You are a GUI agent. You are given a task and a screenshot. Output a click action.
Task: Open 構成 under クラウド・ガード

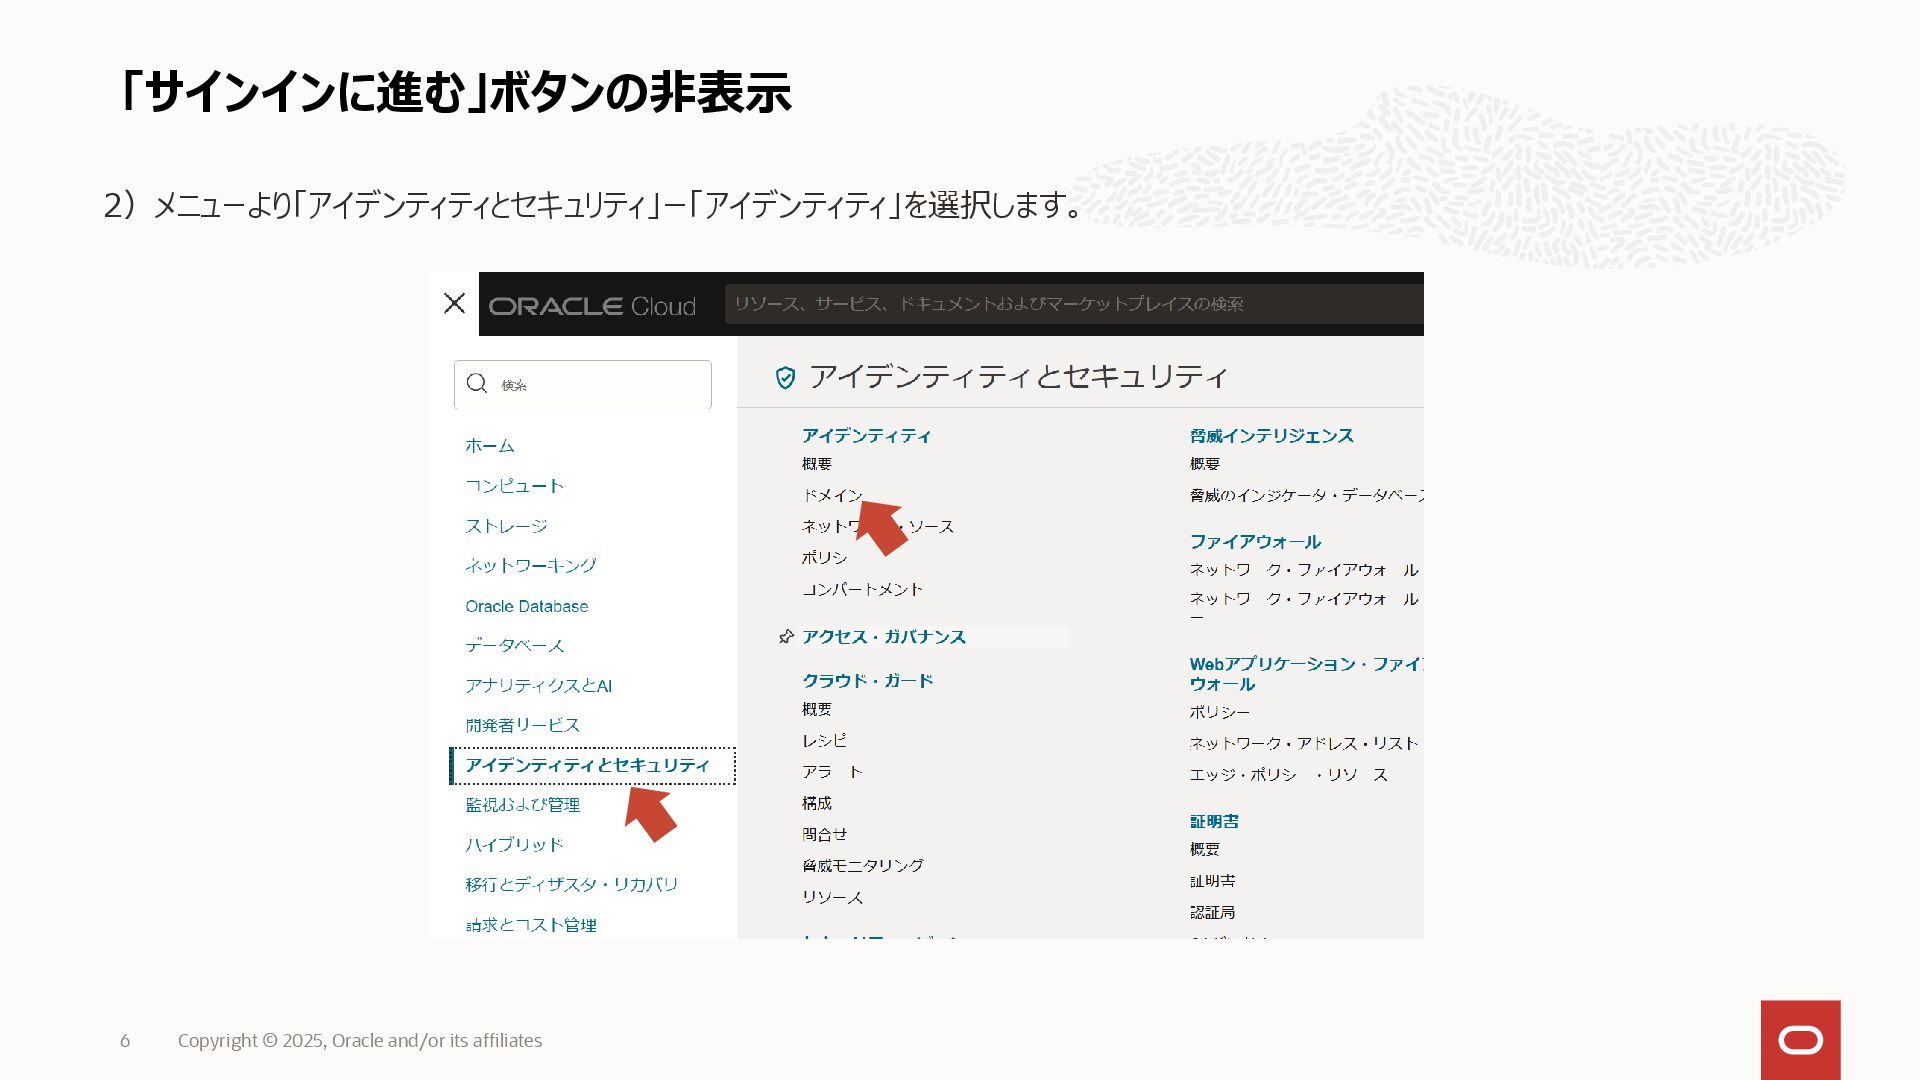click(817, 803)
